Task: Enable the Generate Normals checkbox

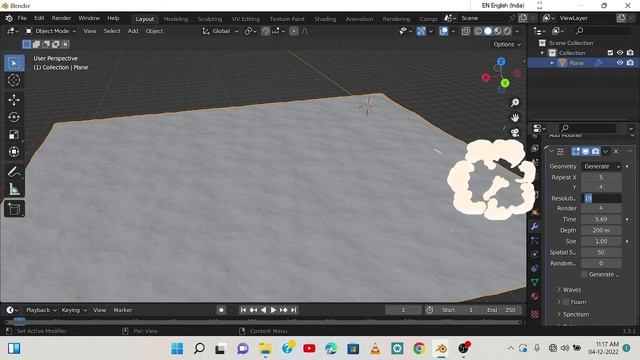Action: (584, 274)
